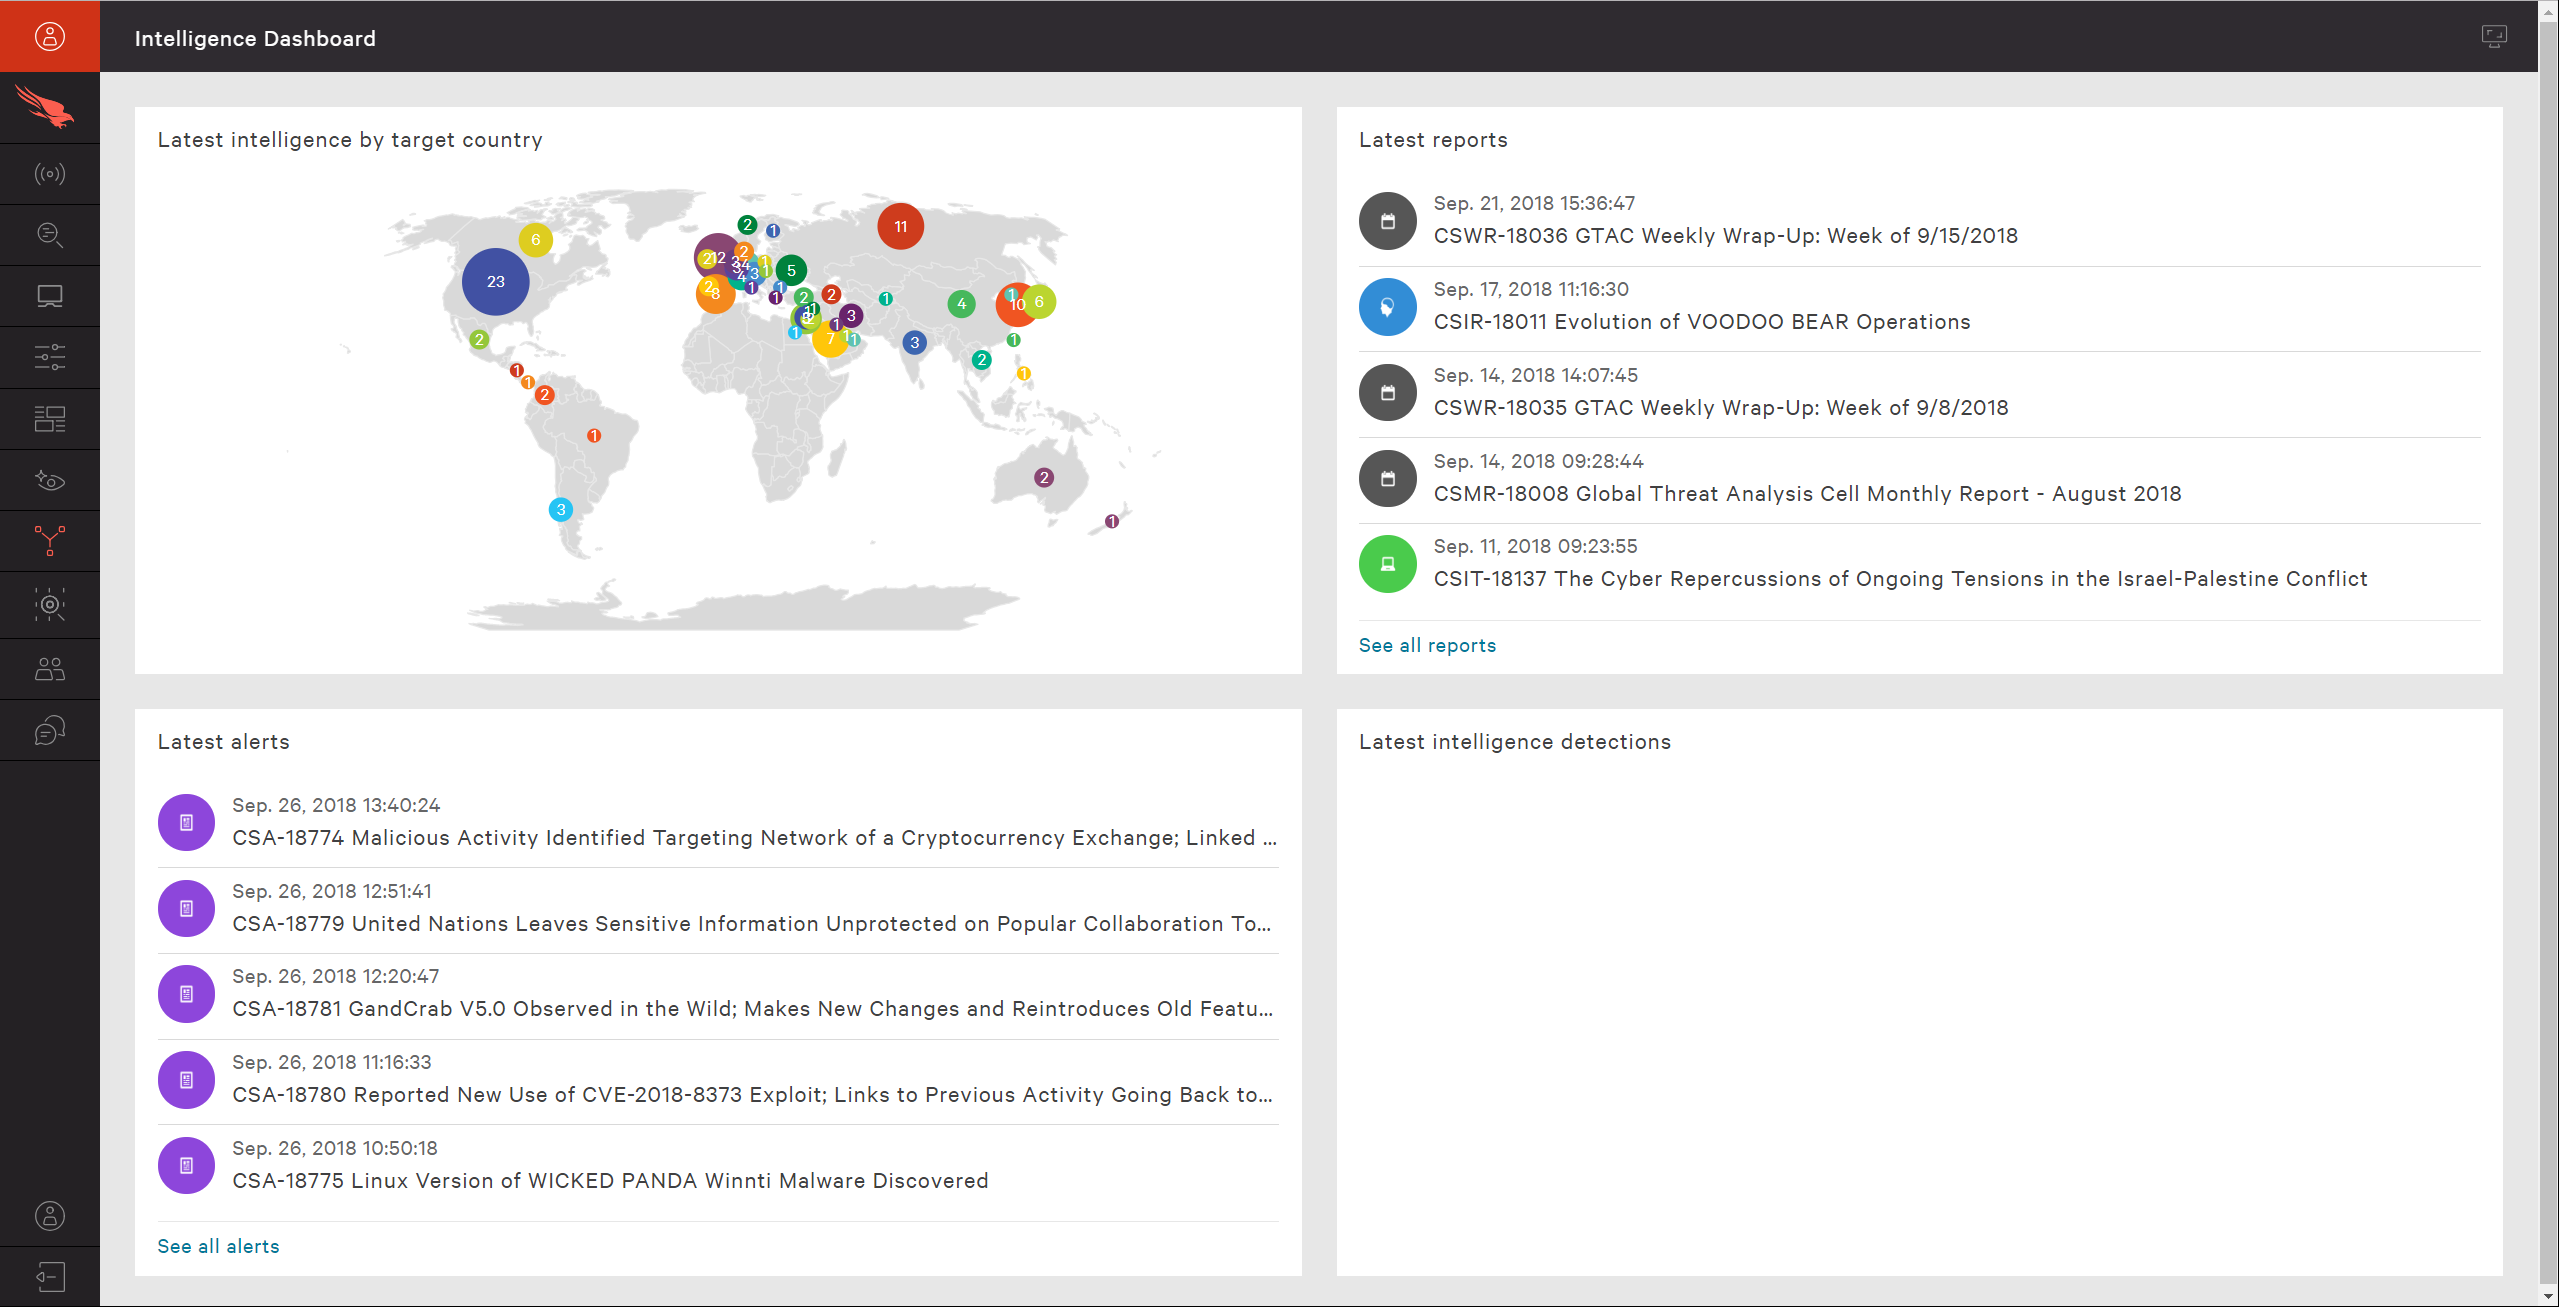Open the Hosts monitor icon in sidebar
This screenshot has height=1307, width=2559.
(49, 295)
